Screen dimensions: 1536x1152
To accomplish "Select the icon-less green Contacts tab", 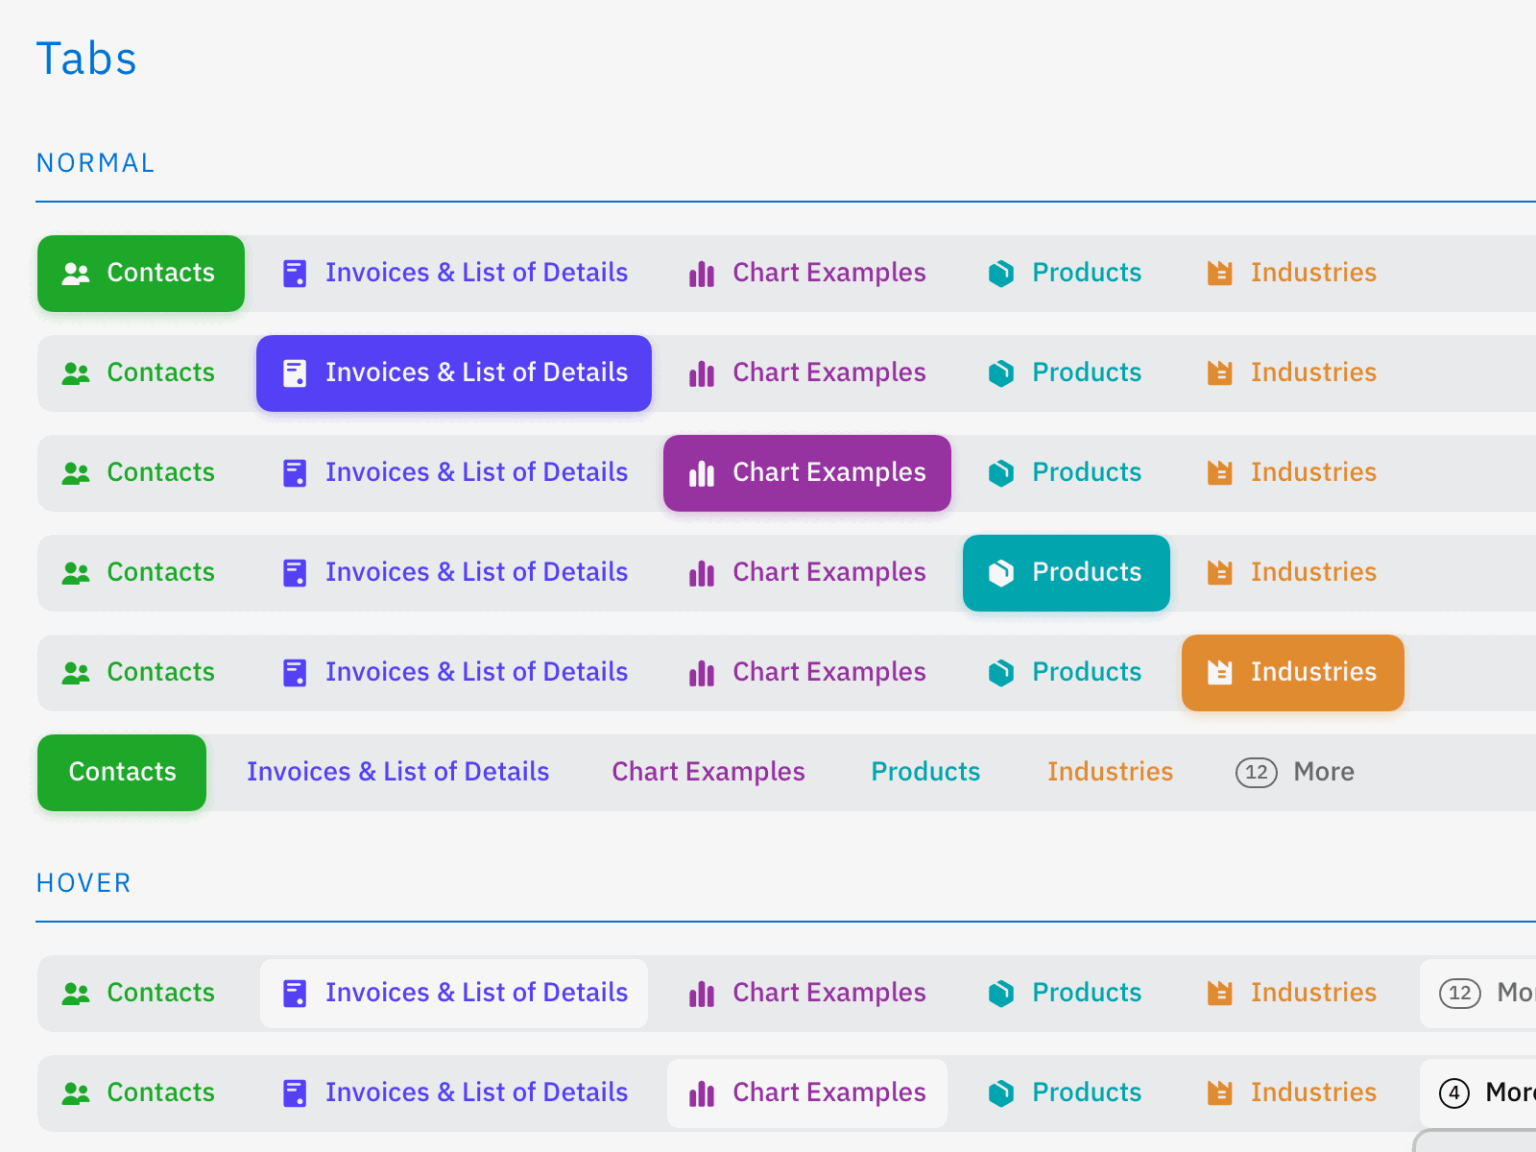I will (122, 772).
